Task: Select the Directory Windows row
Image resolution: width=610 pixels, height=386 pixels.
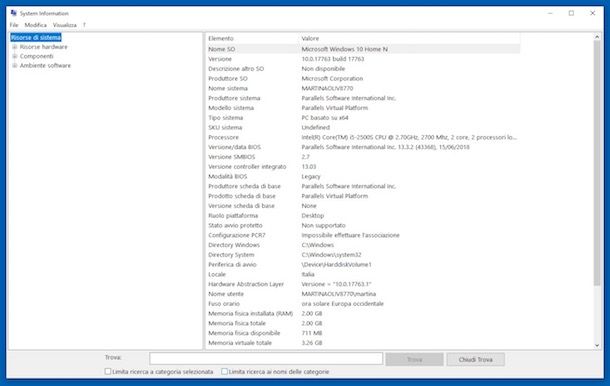Action: coord(363,245)
